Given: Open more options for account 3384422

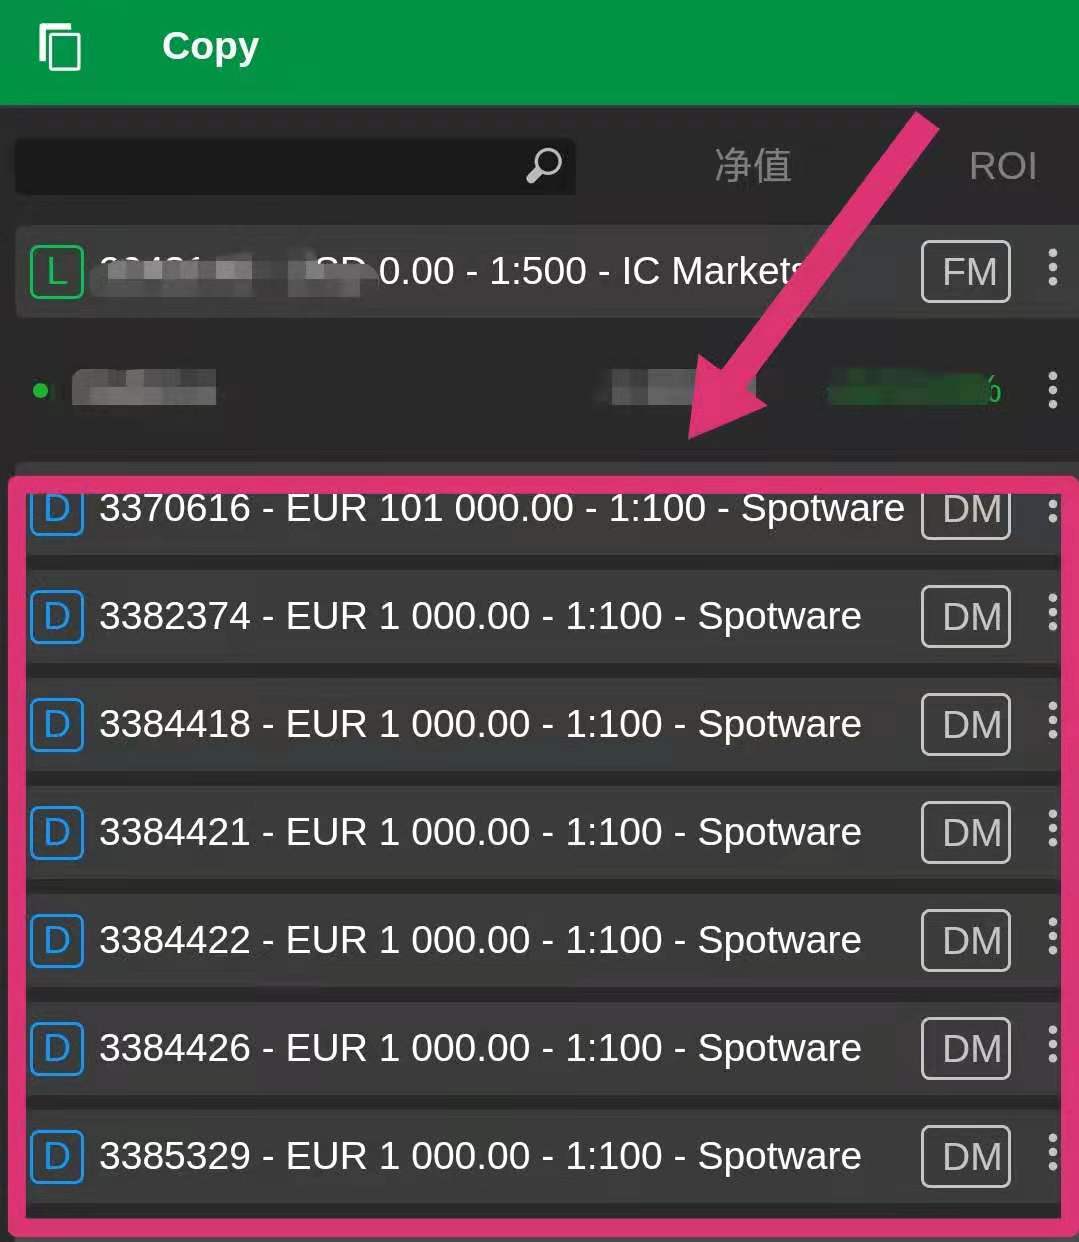Looking at the screenshot, I should 1052,936.
